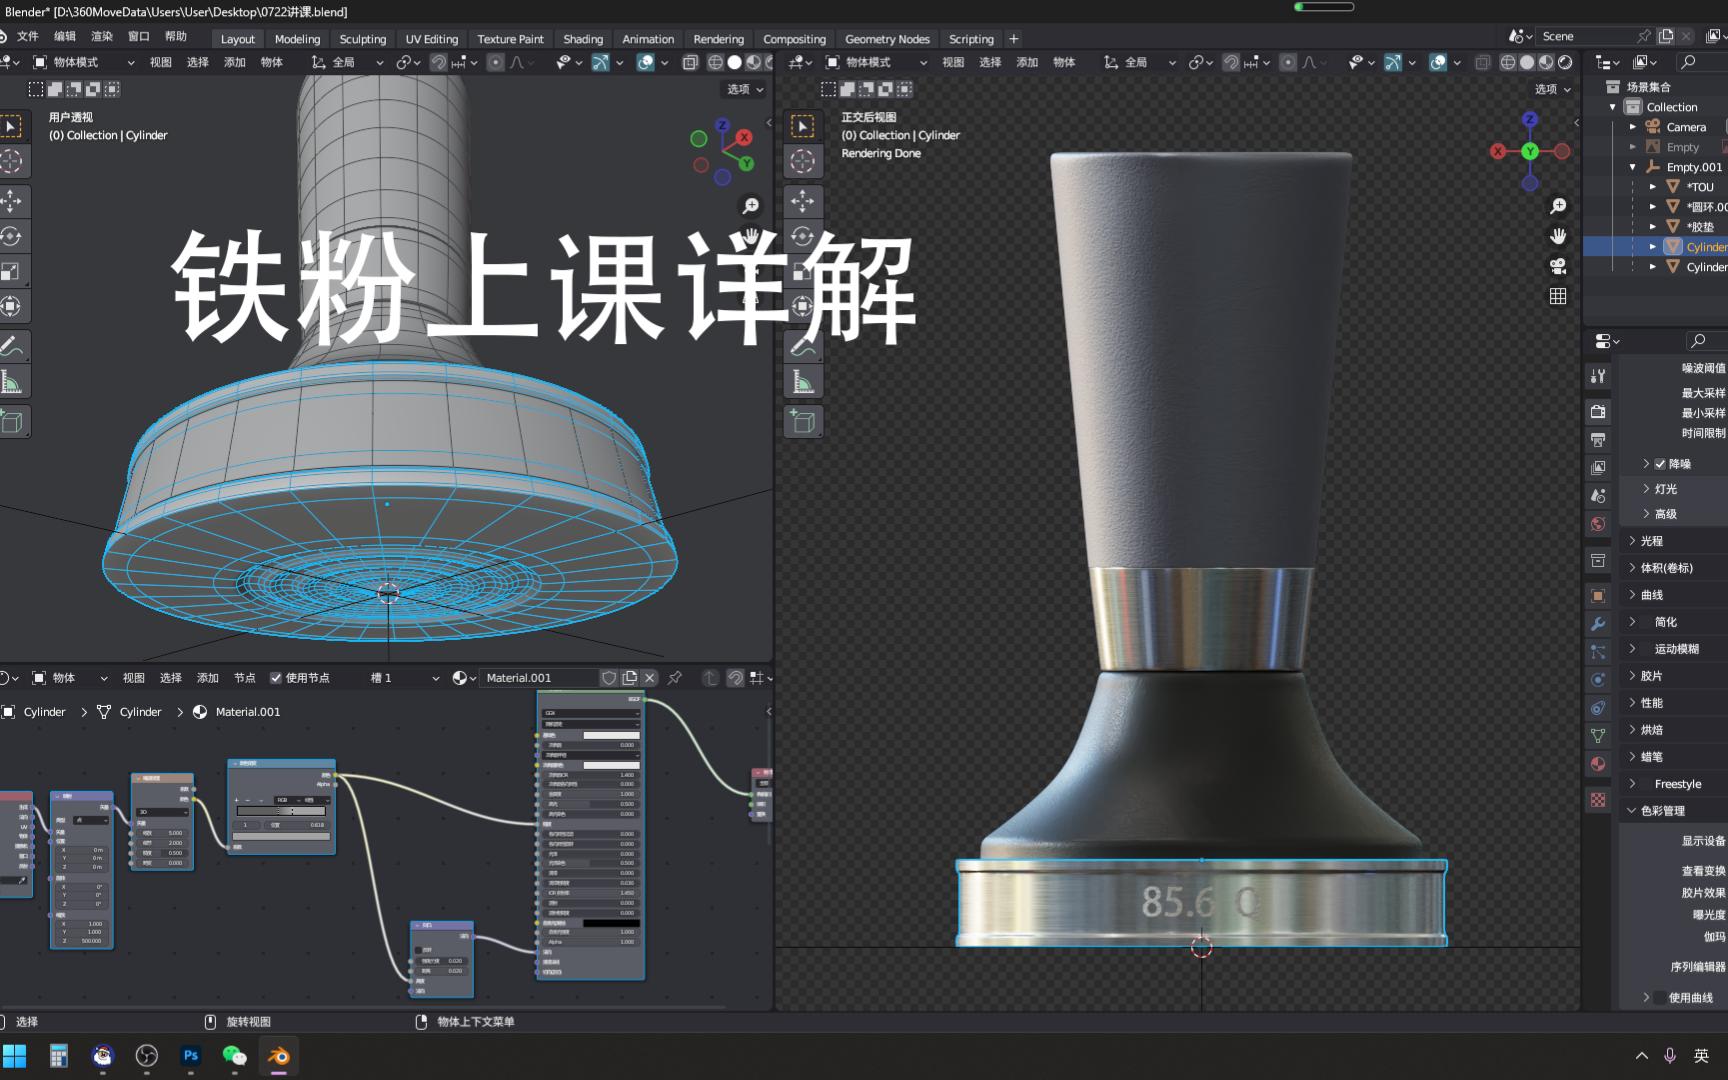
Task: Expand the 体积(卷标) panel
Action: click(x=1666, y=568)
